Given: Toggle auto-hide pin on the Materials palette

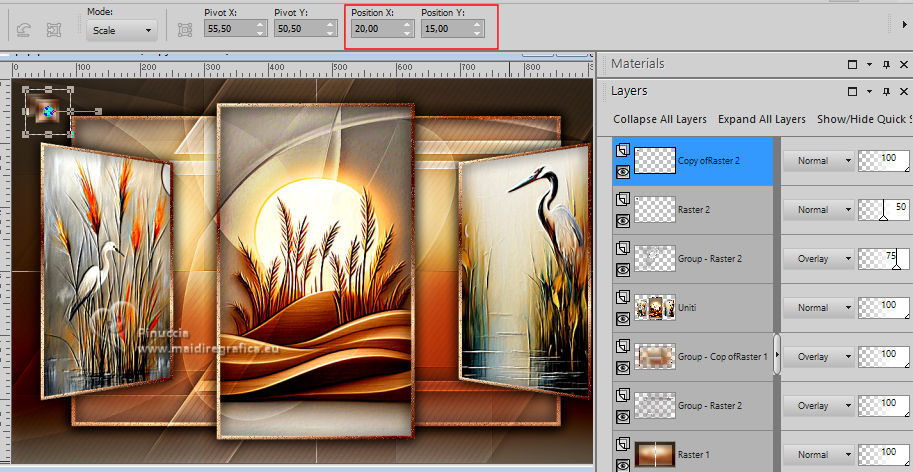Looking at the screenshot, I should tap(886, 65).
